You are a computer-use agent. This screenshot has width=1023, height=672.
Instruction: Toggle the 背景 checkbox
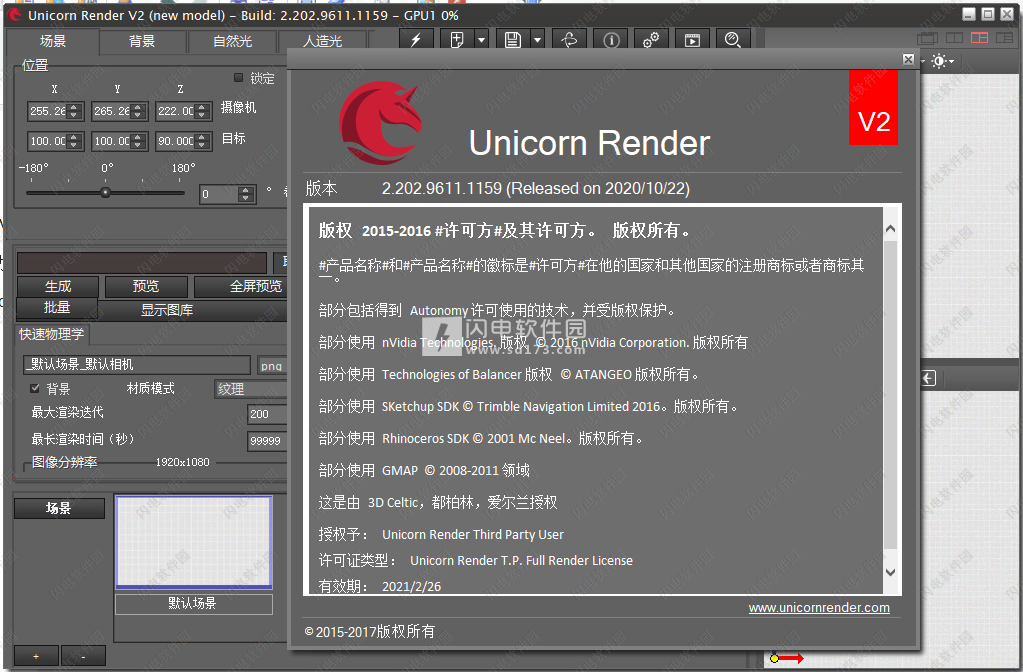(x=35, y=388)
